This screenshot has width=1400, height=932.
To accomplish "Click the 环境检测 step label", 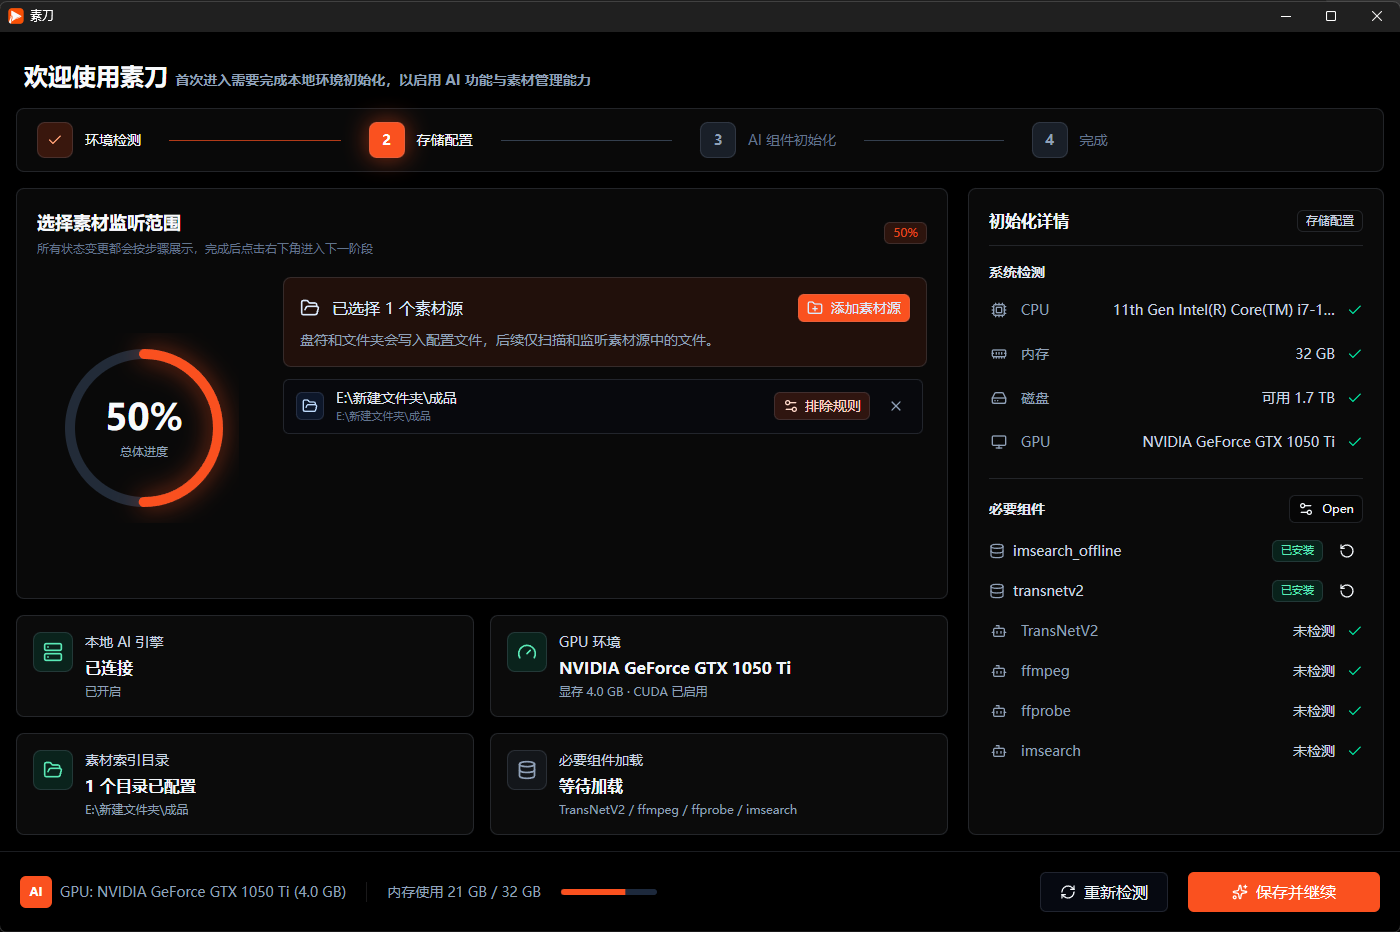I will (x=113, y=140).
